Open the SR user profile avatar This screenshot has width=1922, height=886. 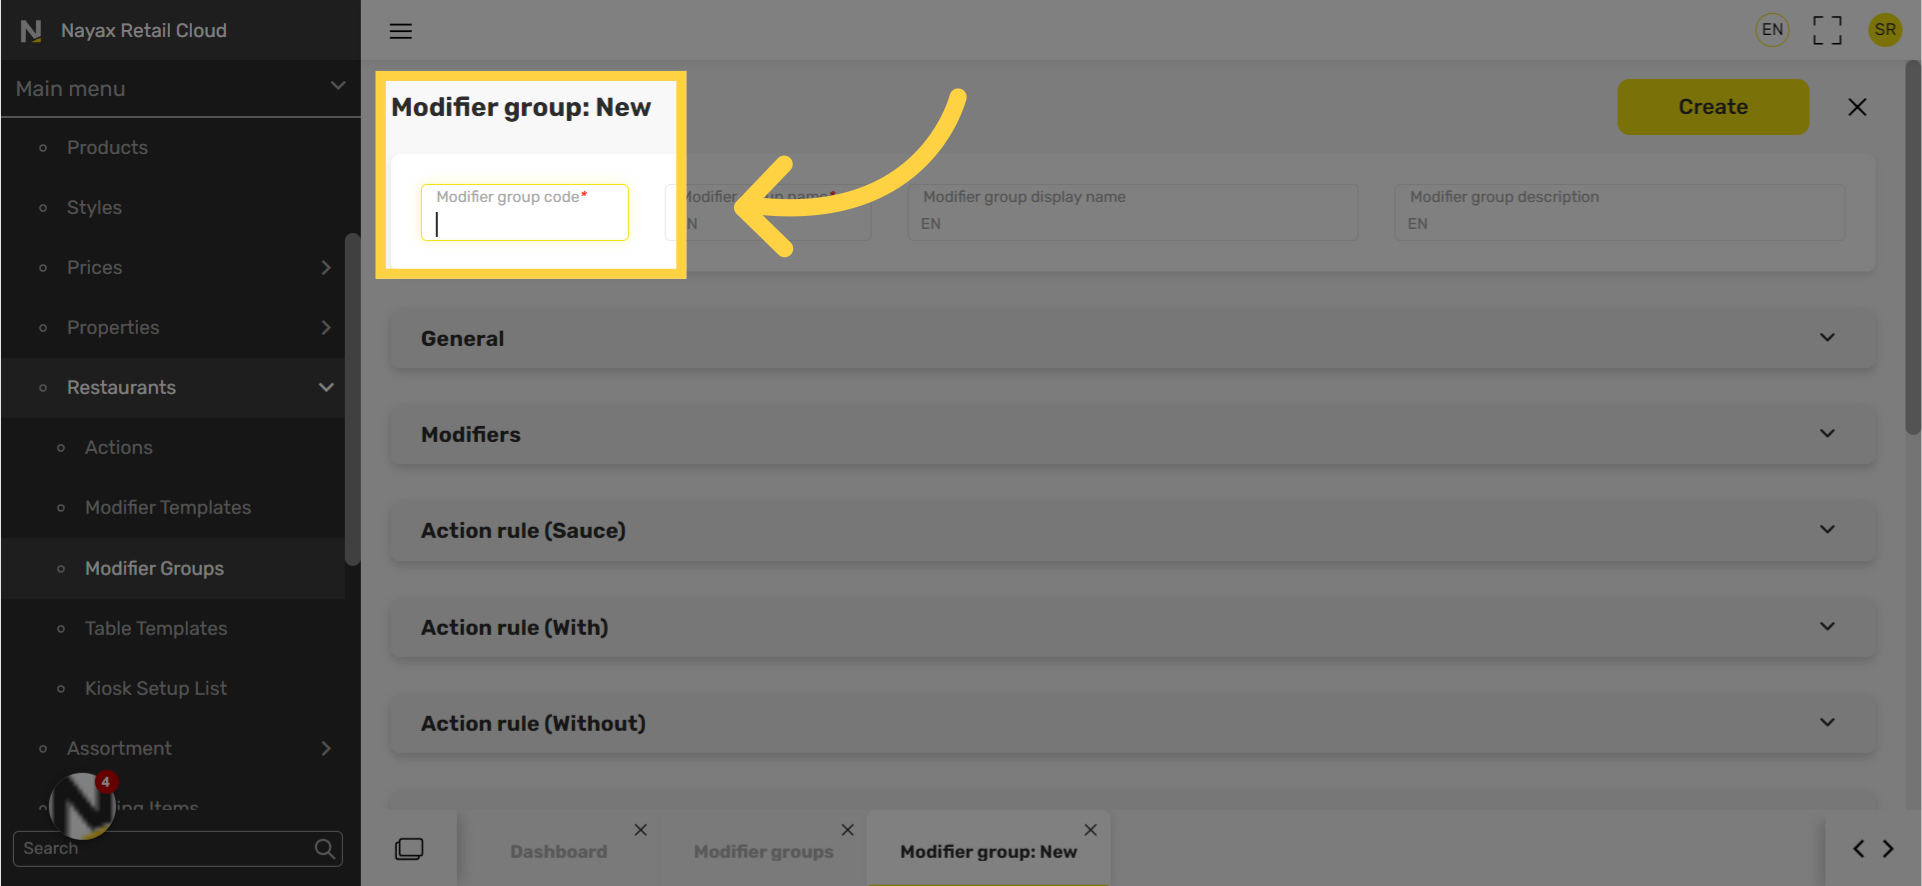(1885, 30)
